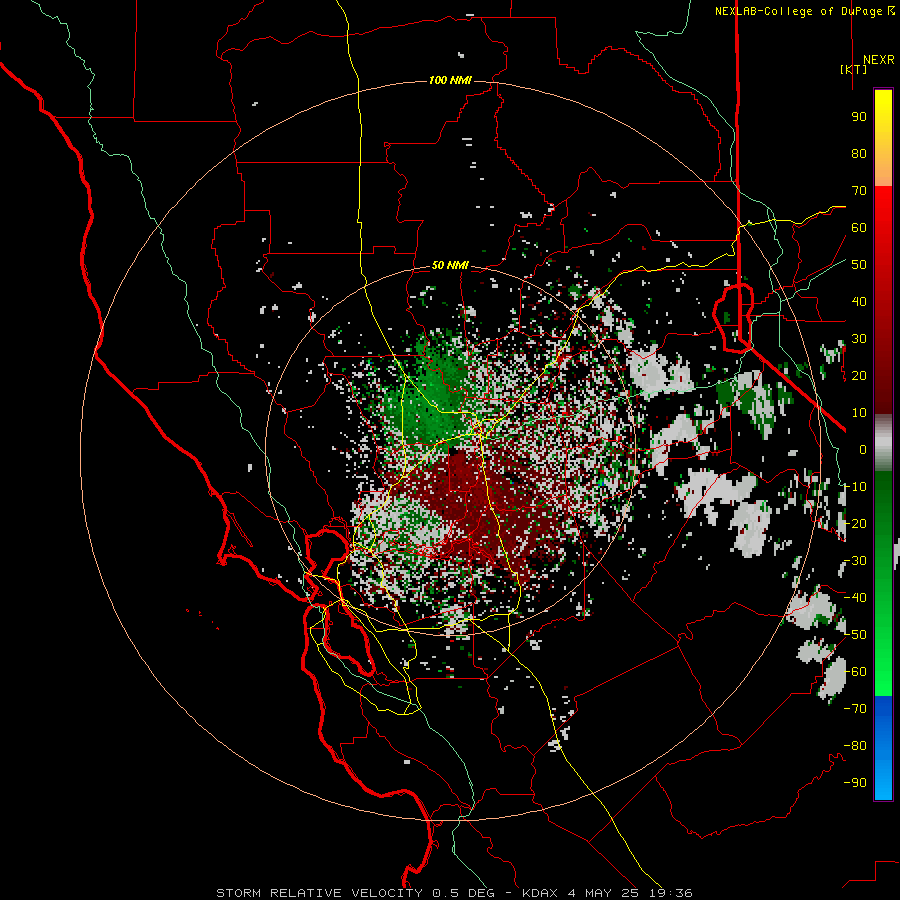Select the -60 value on the scale

pos(855,672)
